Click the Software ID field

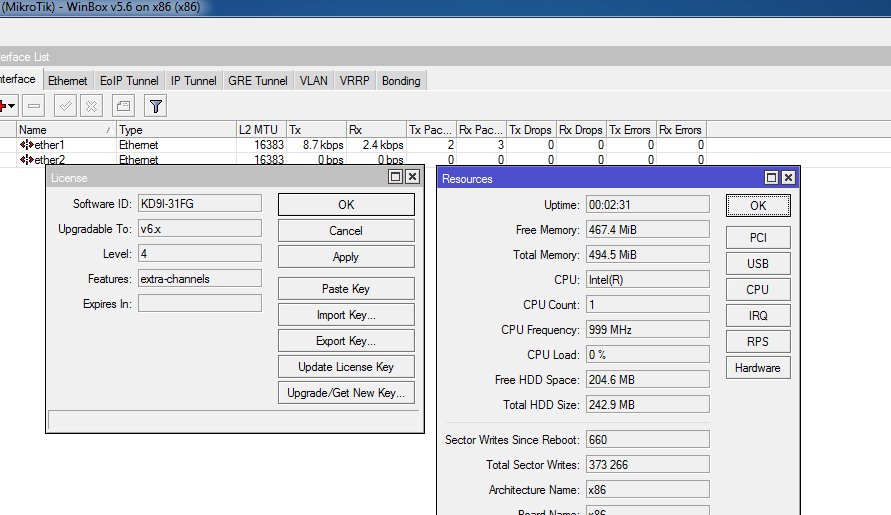point(199,204)
